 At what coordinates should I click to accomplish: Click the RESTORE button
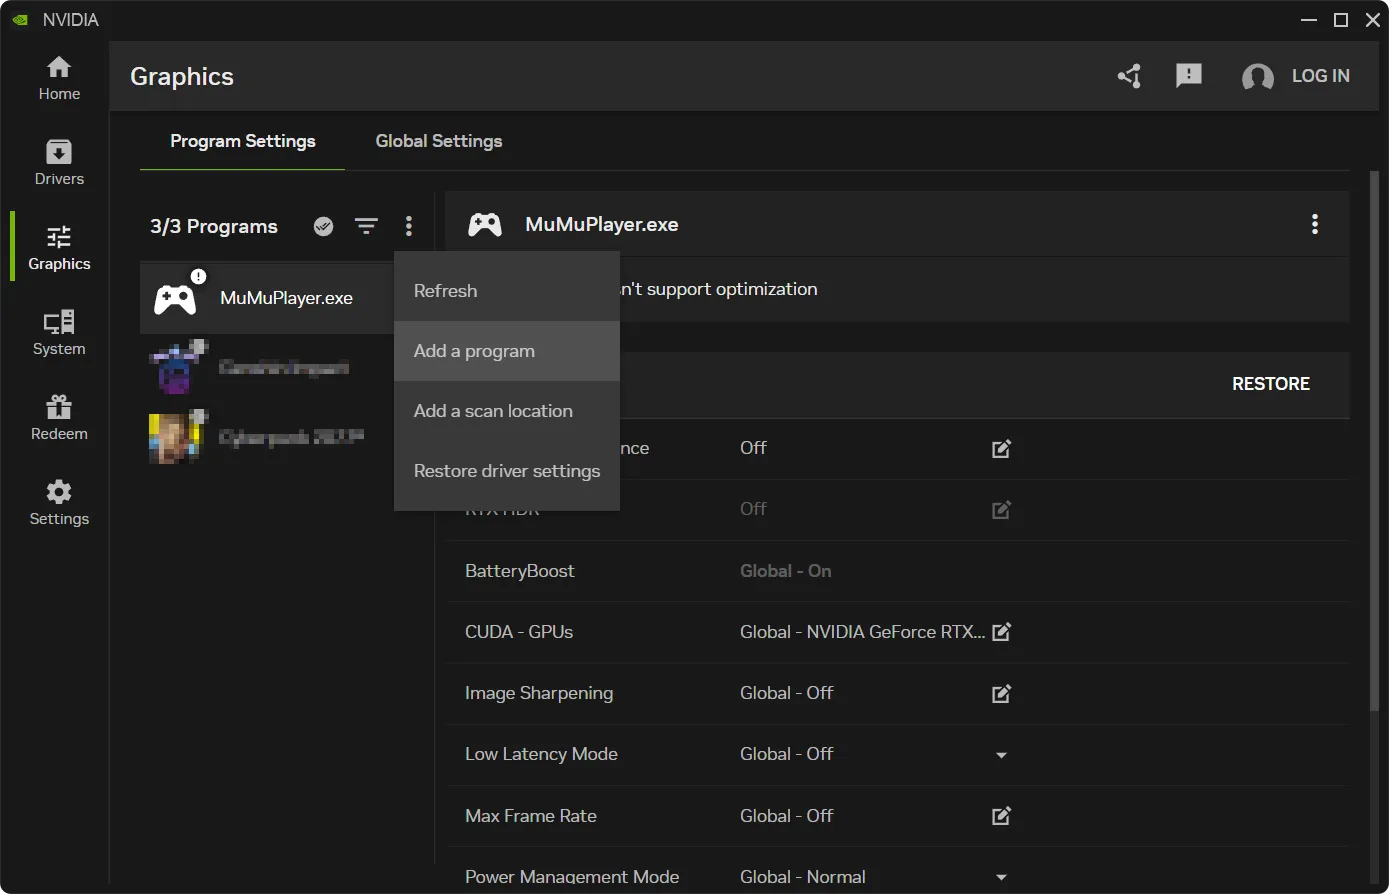(x=1271, y=384)
